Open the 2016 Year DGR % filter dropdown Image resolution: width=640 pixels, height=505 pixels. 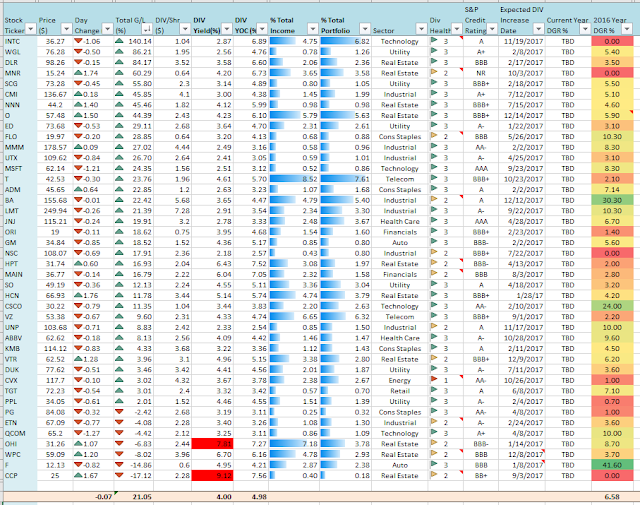(627, 29)
